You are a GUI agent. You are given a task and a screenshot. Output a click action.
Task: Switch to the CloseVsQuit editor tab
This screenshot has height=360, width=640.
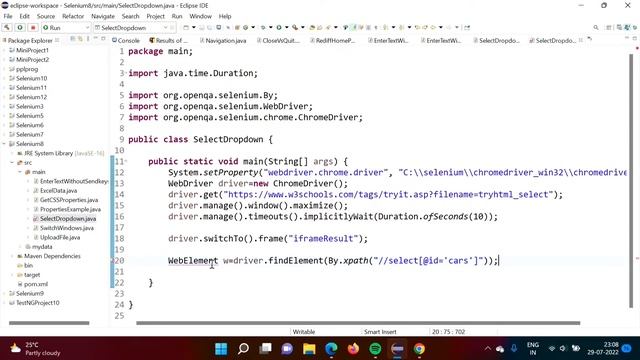pyautogui.click(x=278, y=40)
